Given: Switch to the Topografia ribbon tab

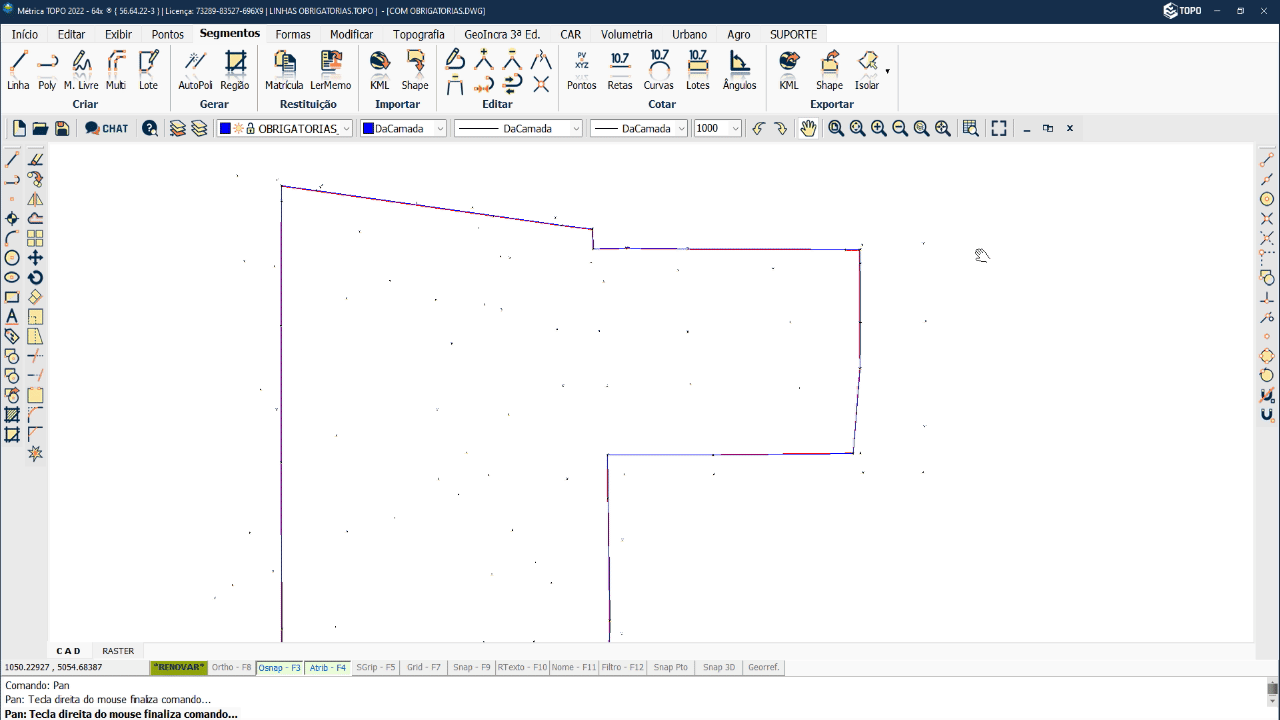Looking at the screenshot, I should tap(419, 33).
